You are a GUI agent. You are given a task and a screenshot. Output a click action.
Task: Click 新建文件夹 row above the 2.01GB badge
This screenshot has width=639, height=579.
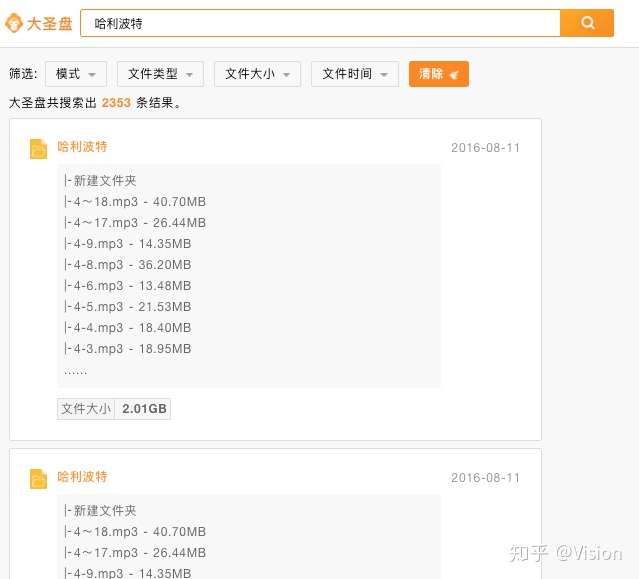click(100, 181)
